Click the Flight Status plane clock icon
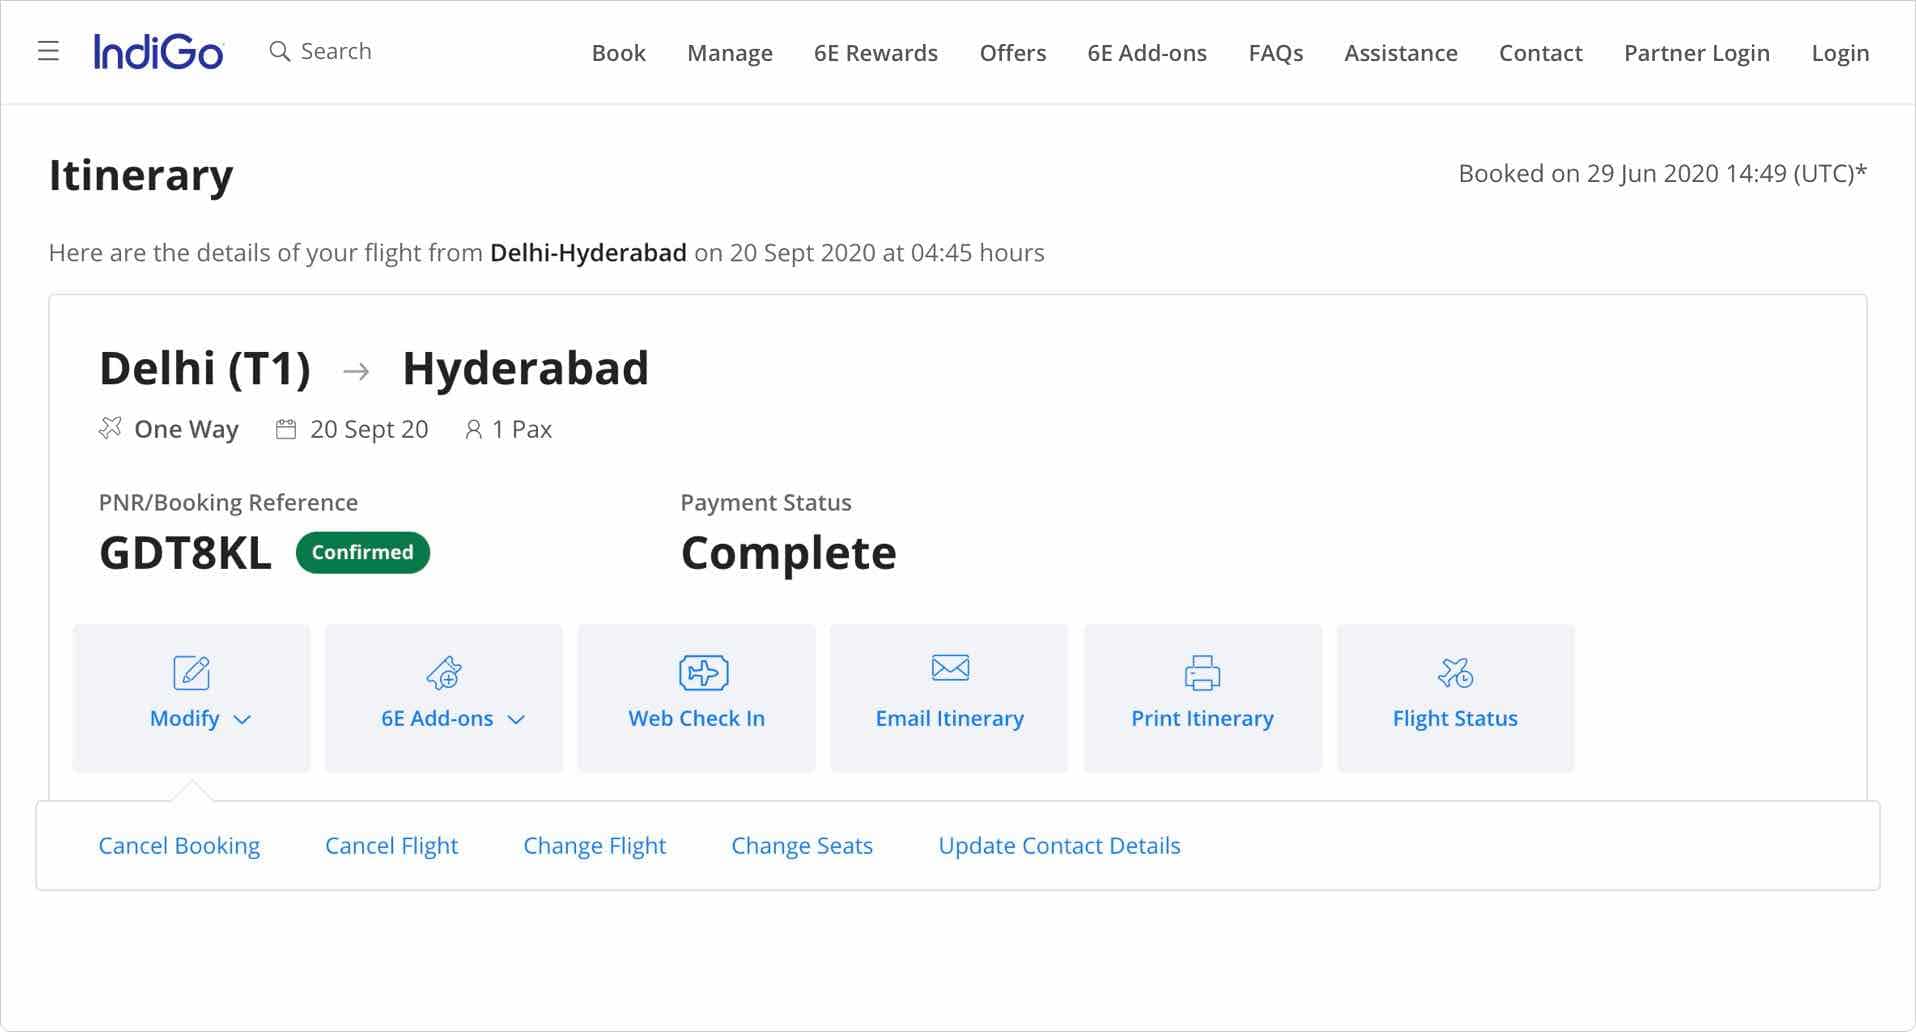 coord(1455,673)
